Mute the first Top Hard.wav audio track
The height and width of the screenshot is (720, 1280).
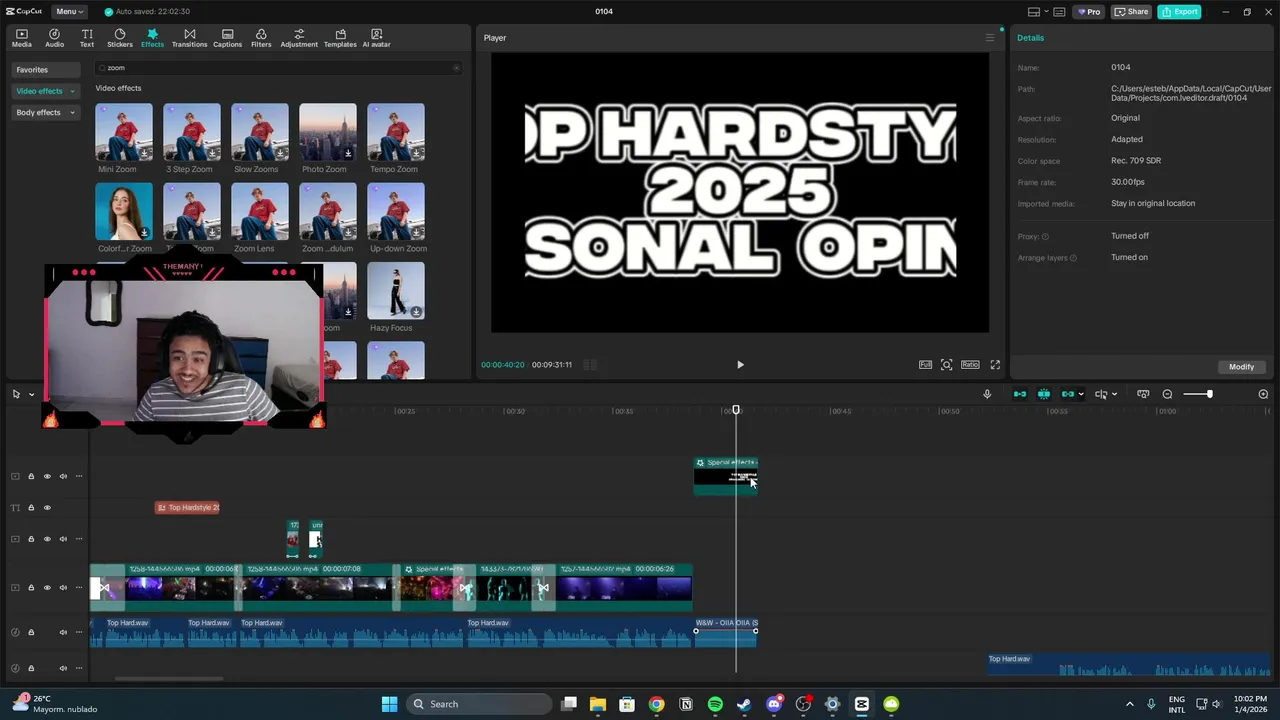[63, 632]
